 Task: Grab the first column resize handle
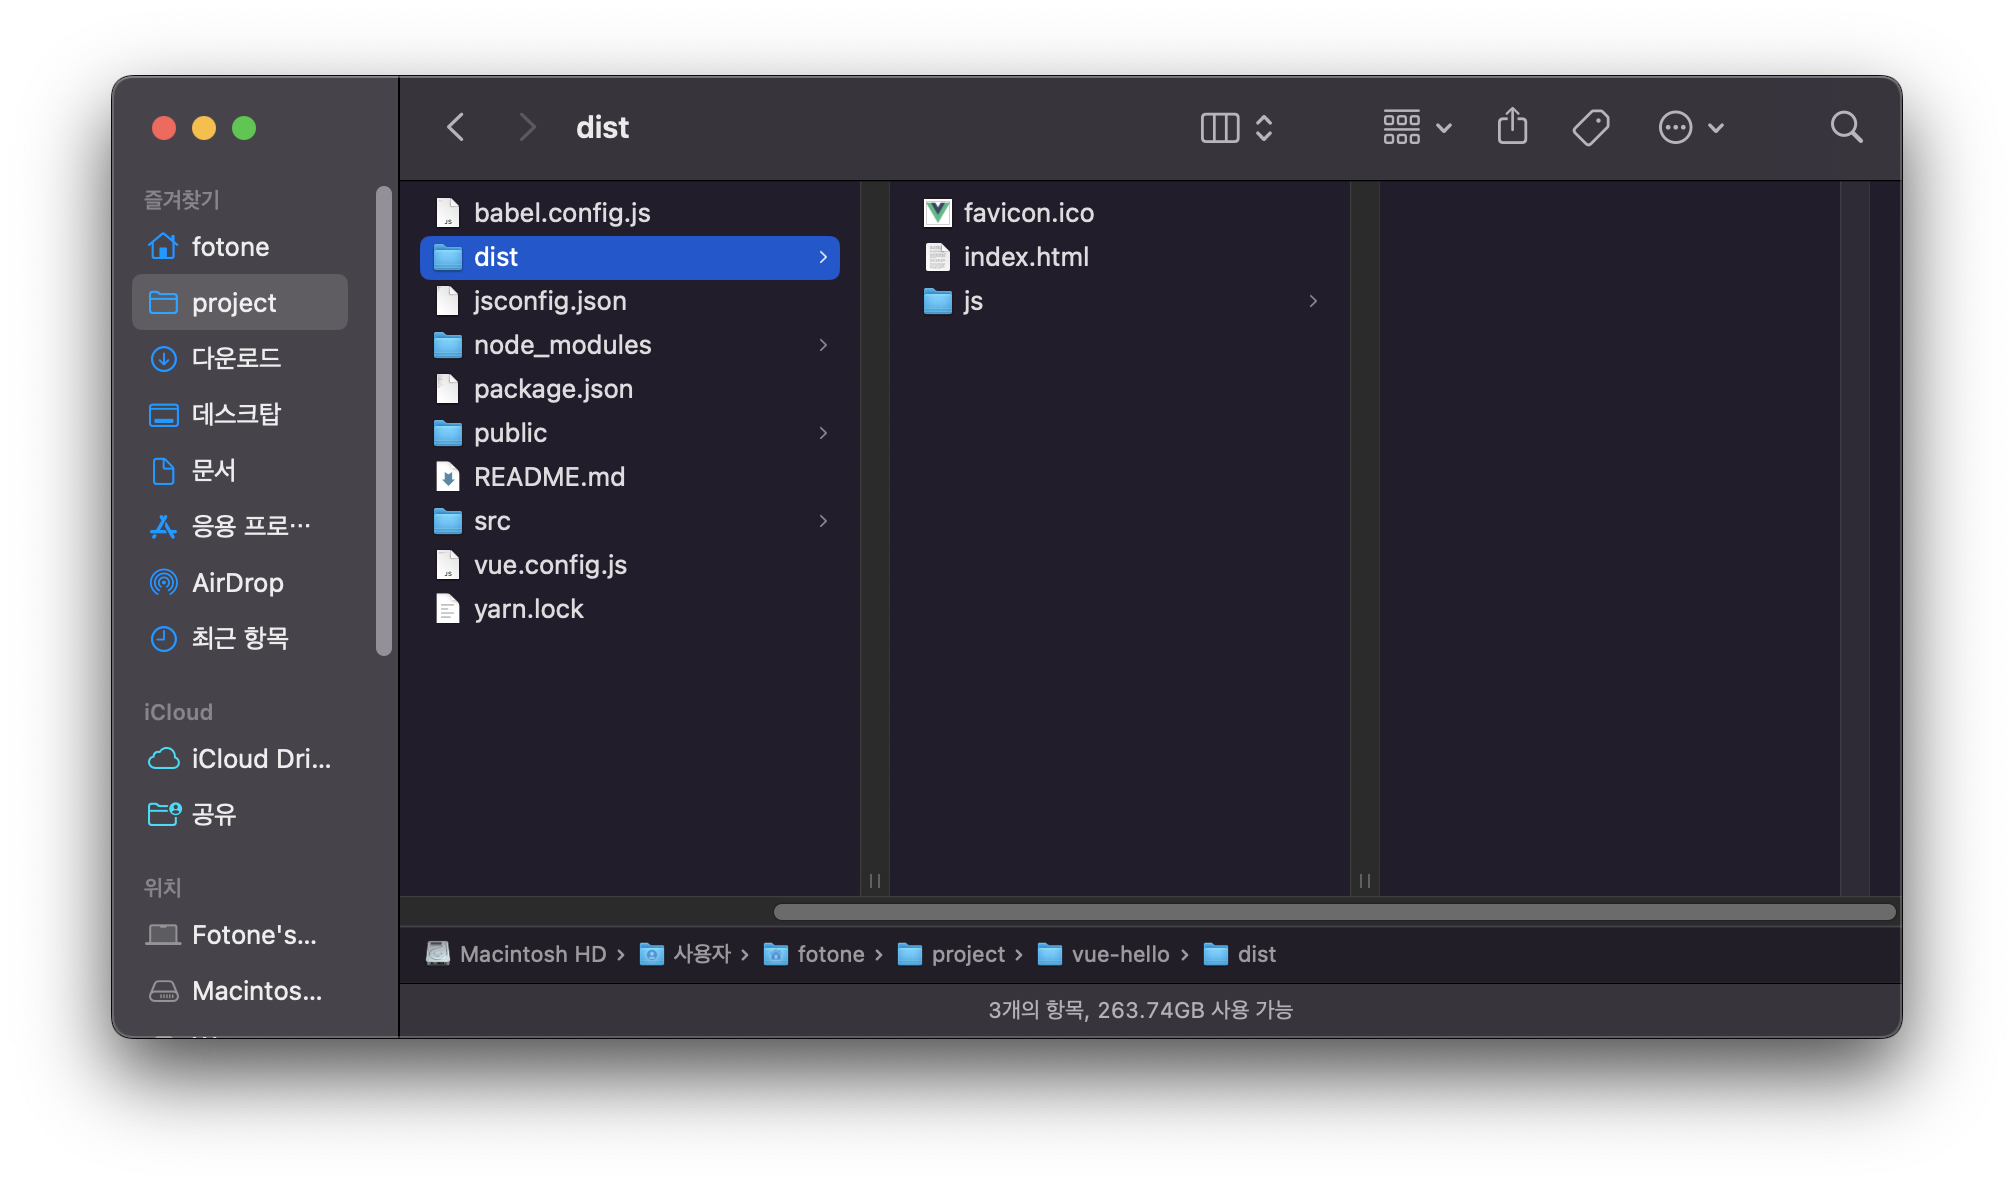point(875,881)
